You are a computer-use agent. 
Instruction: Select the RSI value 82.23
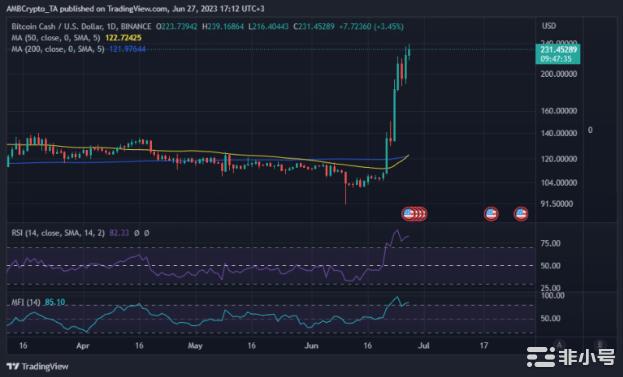tap(119, 233)
